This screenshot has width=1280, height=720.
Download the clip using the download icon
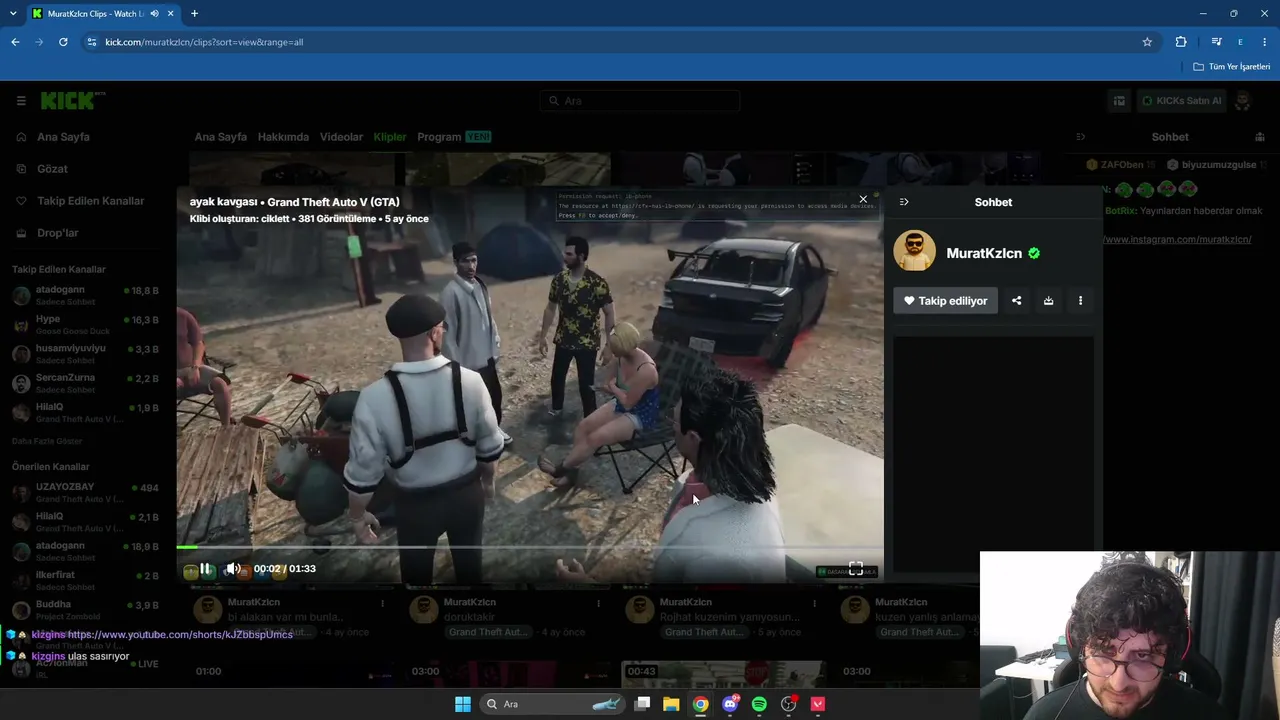[1048, 301]
